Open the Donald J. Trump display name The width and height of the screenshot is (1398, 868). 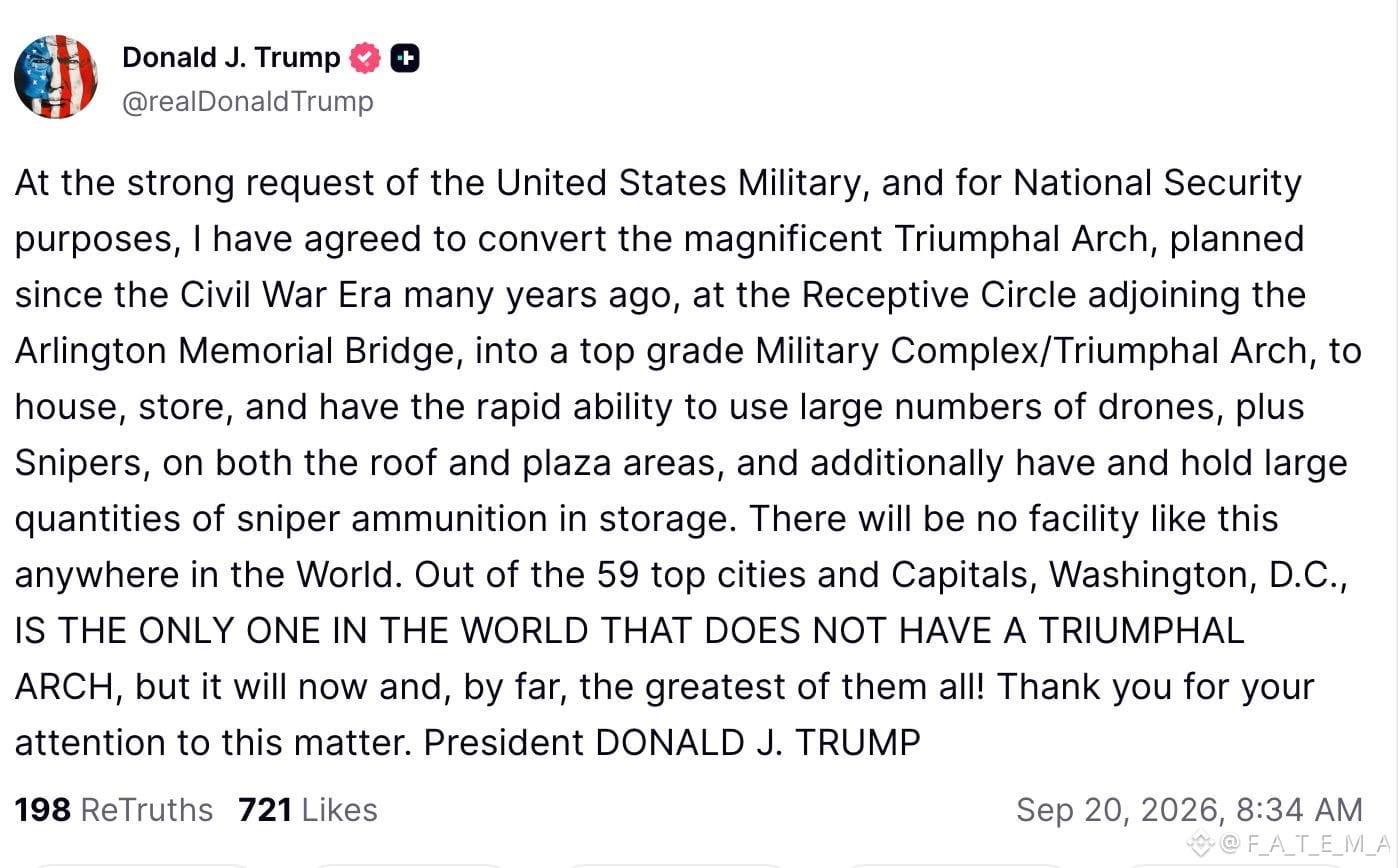pos(231,58)
